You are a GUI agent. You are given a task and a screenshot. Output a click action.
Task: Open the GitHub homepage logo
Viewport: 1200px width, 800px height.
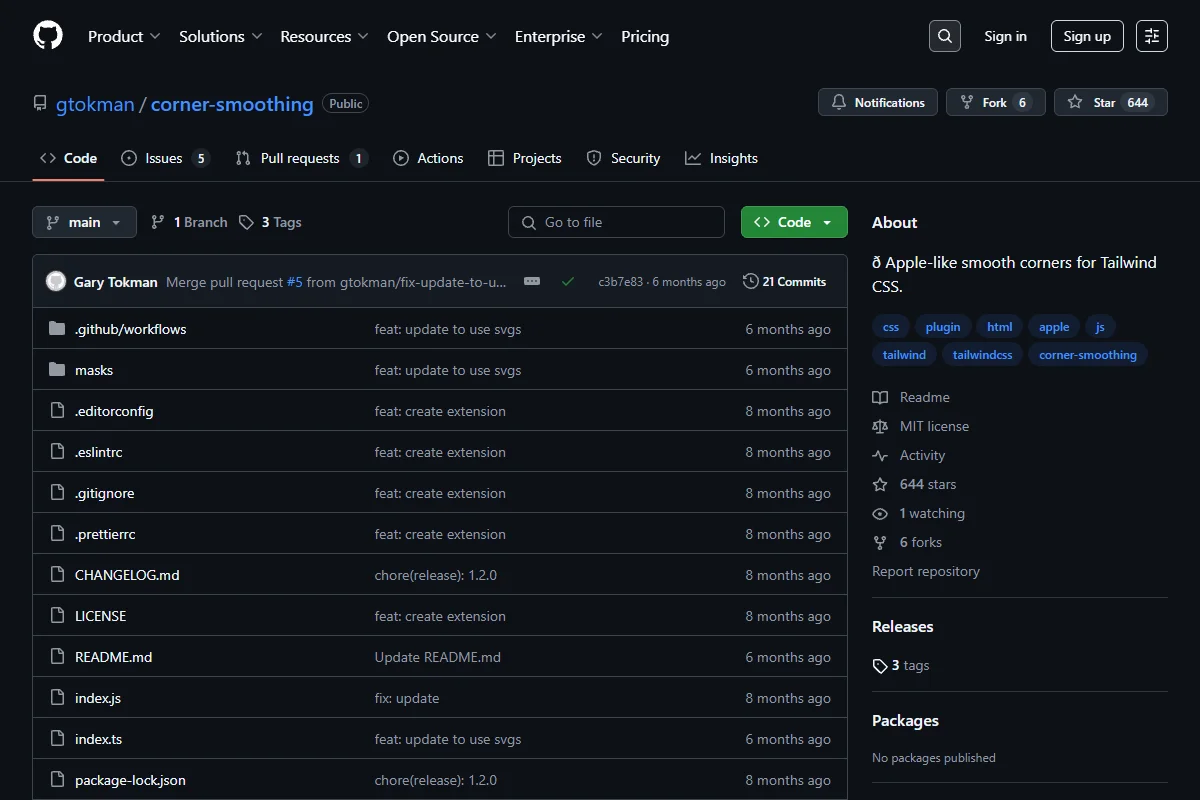48,36
